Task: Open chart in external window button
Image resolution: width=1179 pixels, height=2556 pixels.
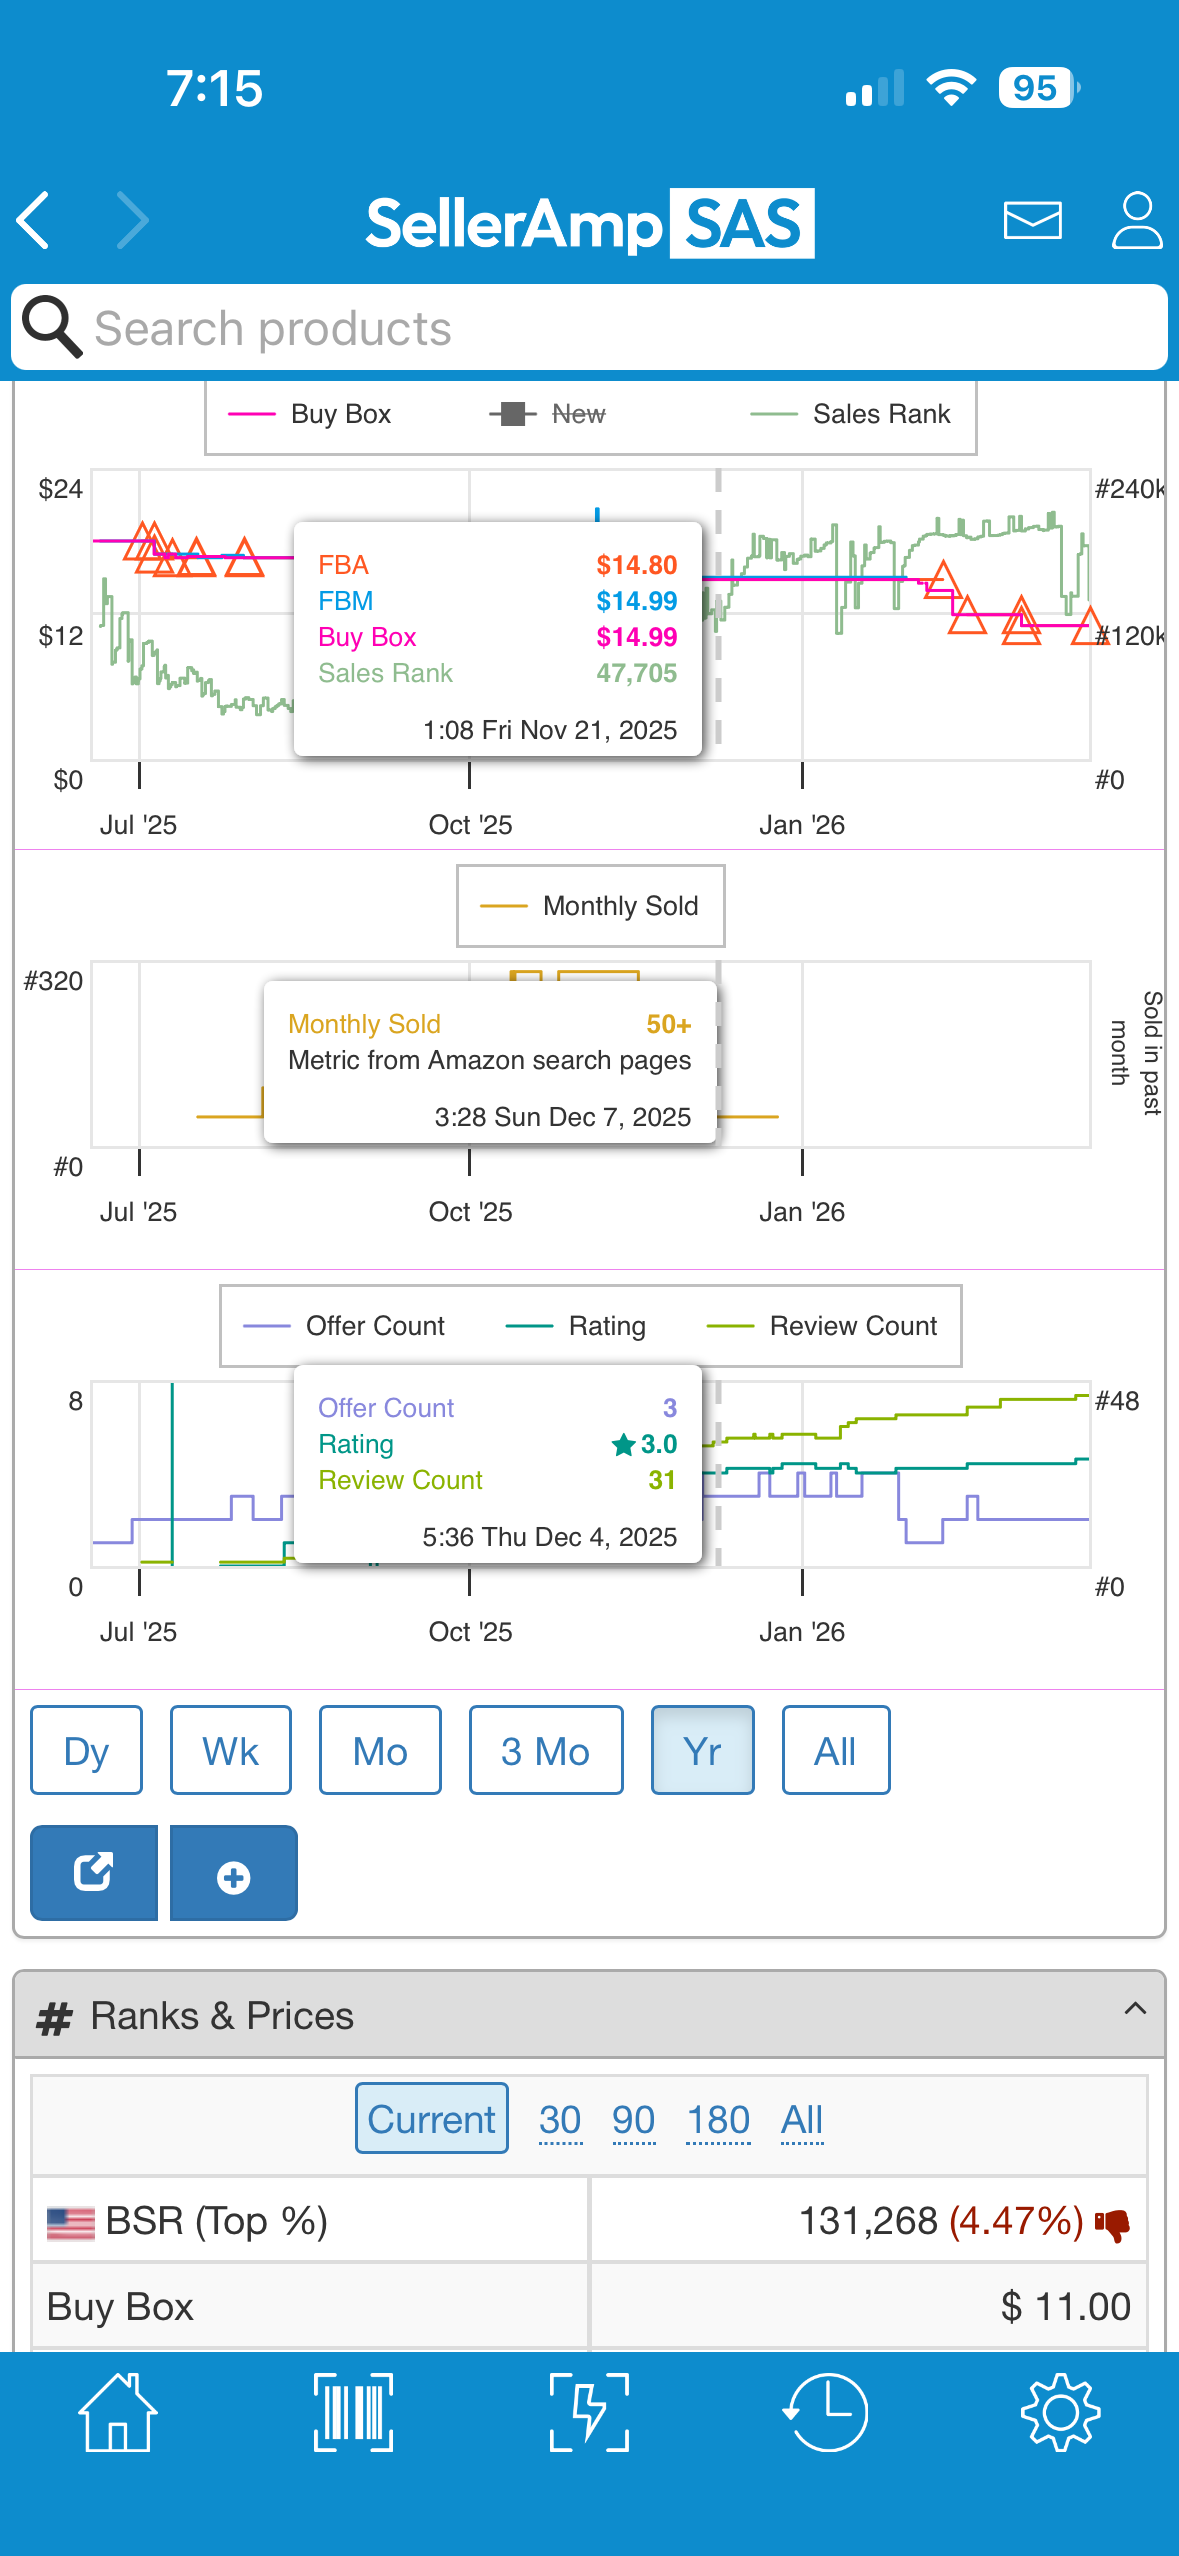Action: click(x=94, y=1872)
